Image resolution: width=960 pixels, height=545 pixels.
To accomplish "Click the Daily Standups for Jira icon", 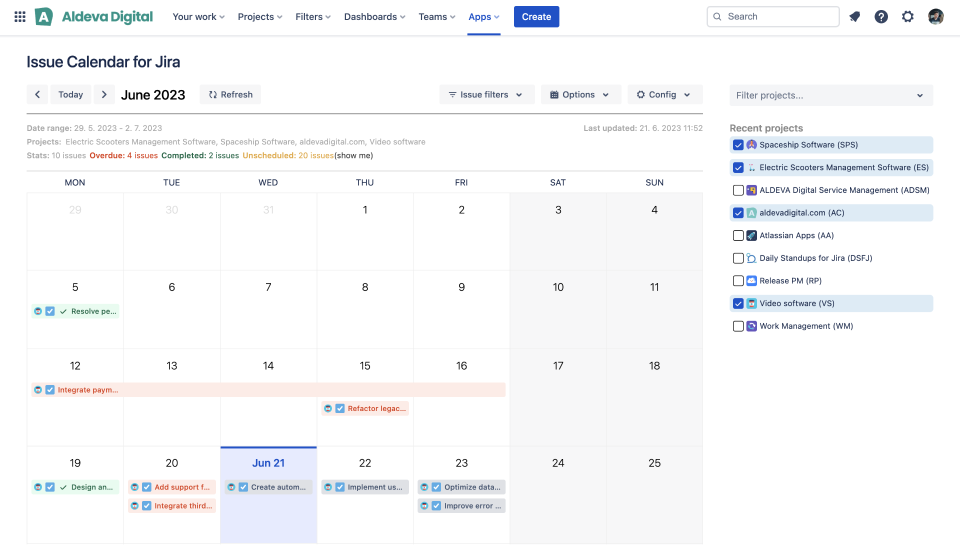I will [x=751, y=258].
